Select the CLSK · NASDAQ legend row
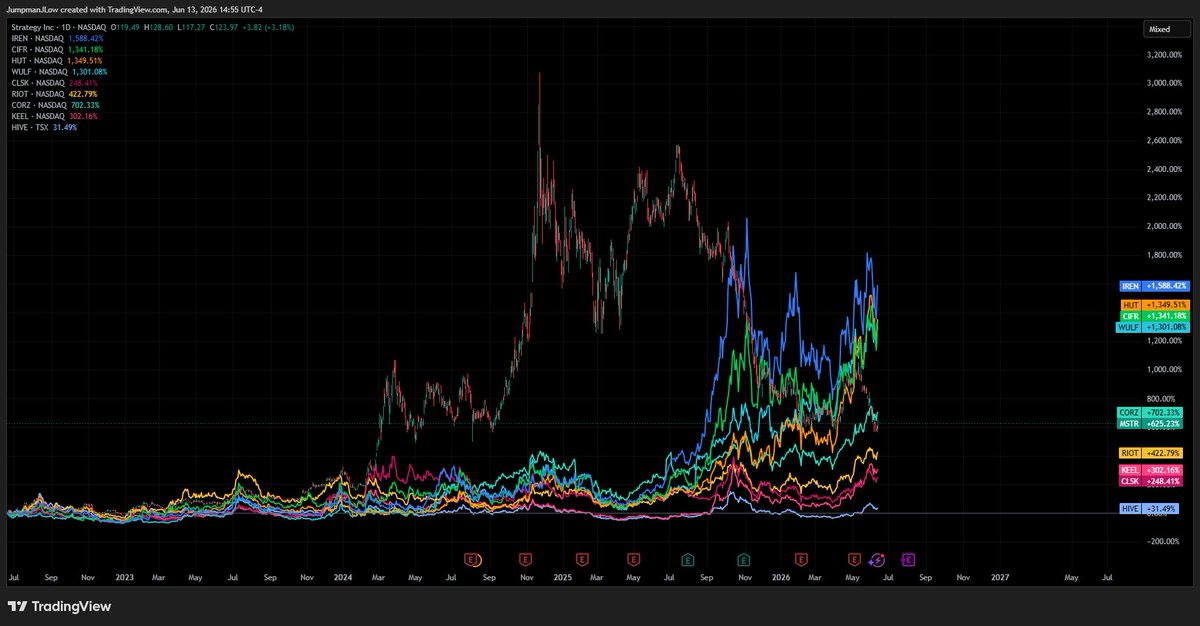The image size is (1200, 626). [x=54, y=83]
